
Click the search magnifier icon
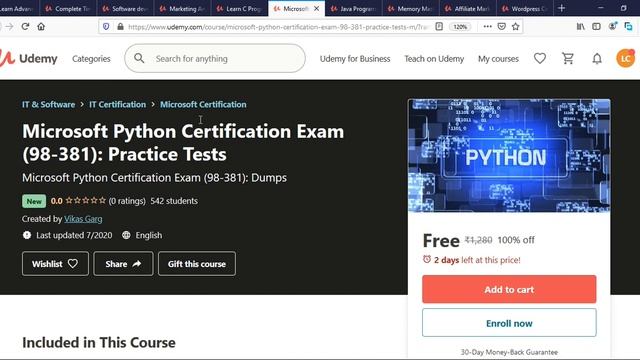pyautogui.click(x=139, y=58)
